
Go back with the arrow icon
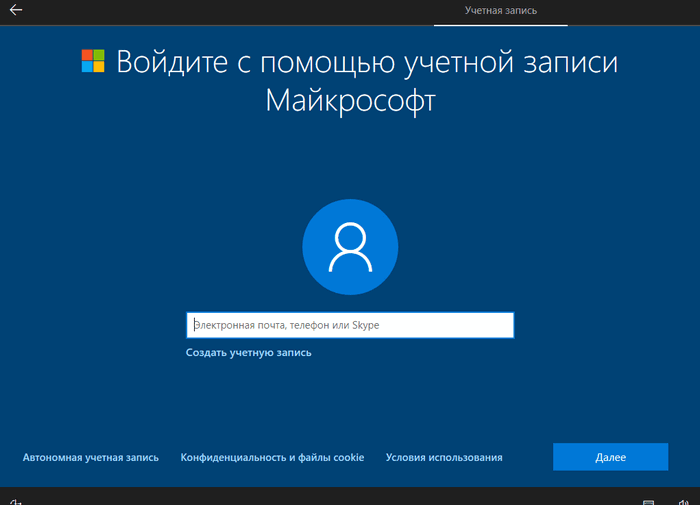point(16,10)
